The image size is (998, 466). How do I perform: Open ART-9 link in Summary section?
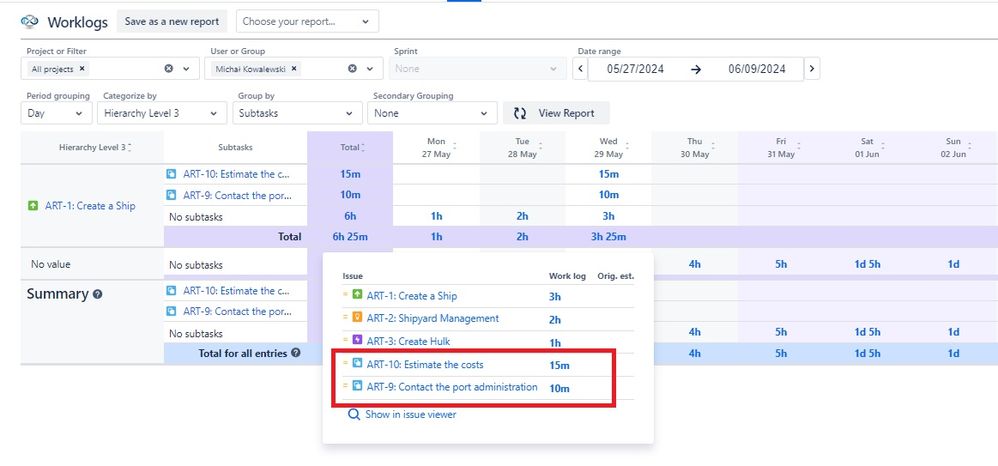point(237,311)
